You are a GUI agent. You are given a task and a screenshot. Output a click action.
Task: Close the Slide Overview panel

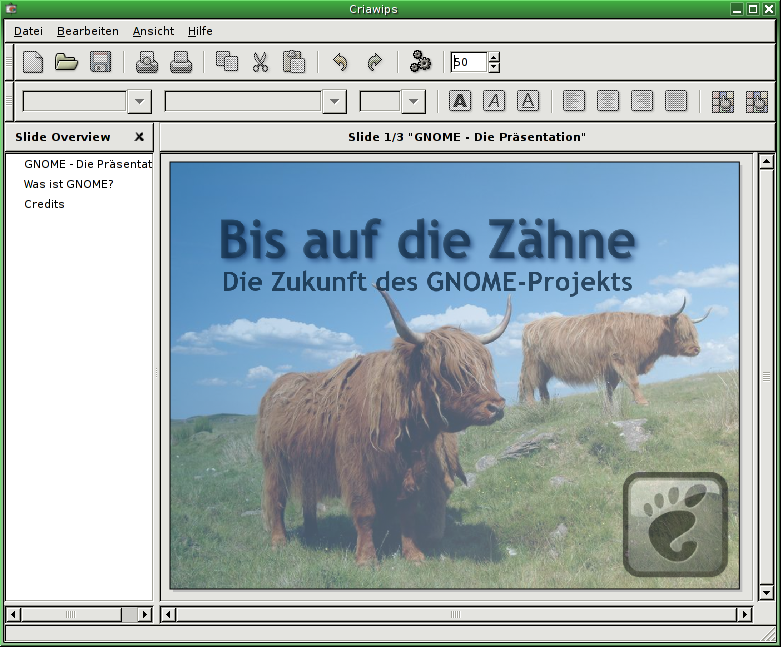(x=139, y=137)
